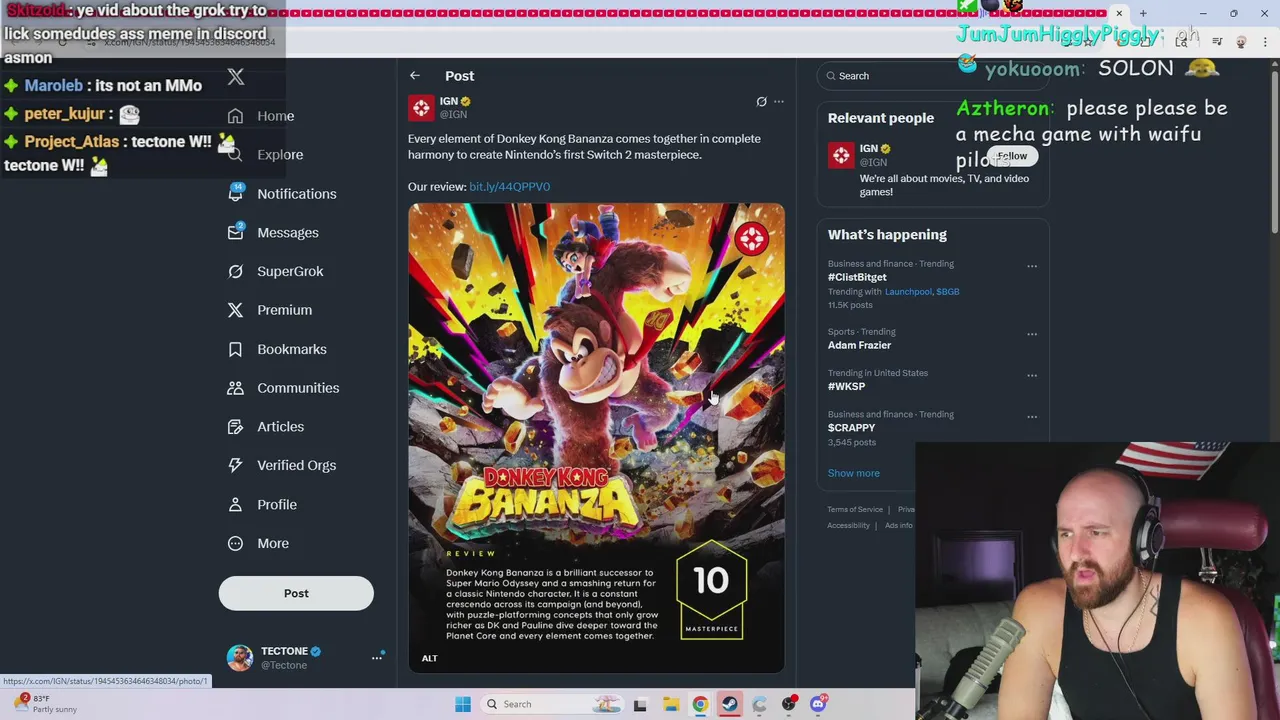Open IGN's avatar on the post
Viewport: 1280px width, 720px height.
tap(421, 107)
